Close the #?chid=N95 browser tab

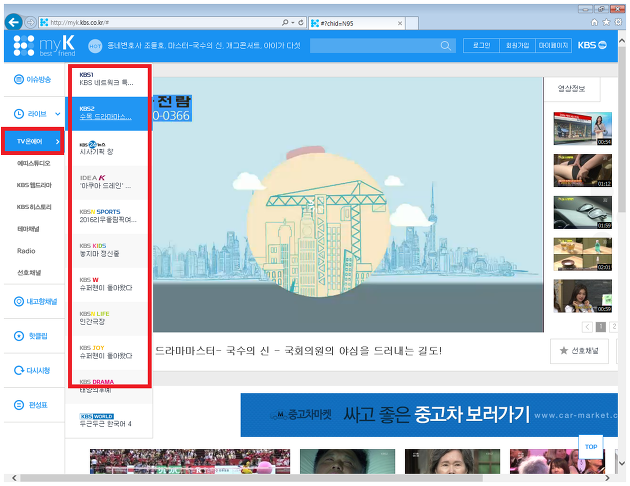(400, 23)
